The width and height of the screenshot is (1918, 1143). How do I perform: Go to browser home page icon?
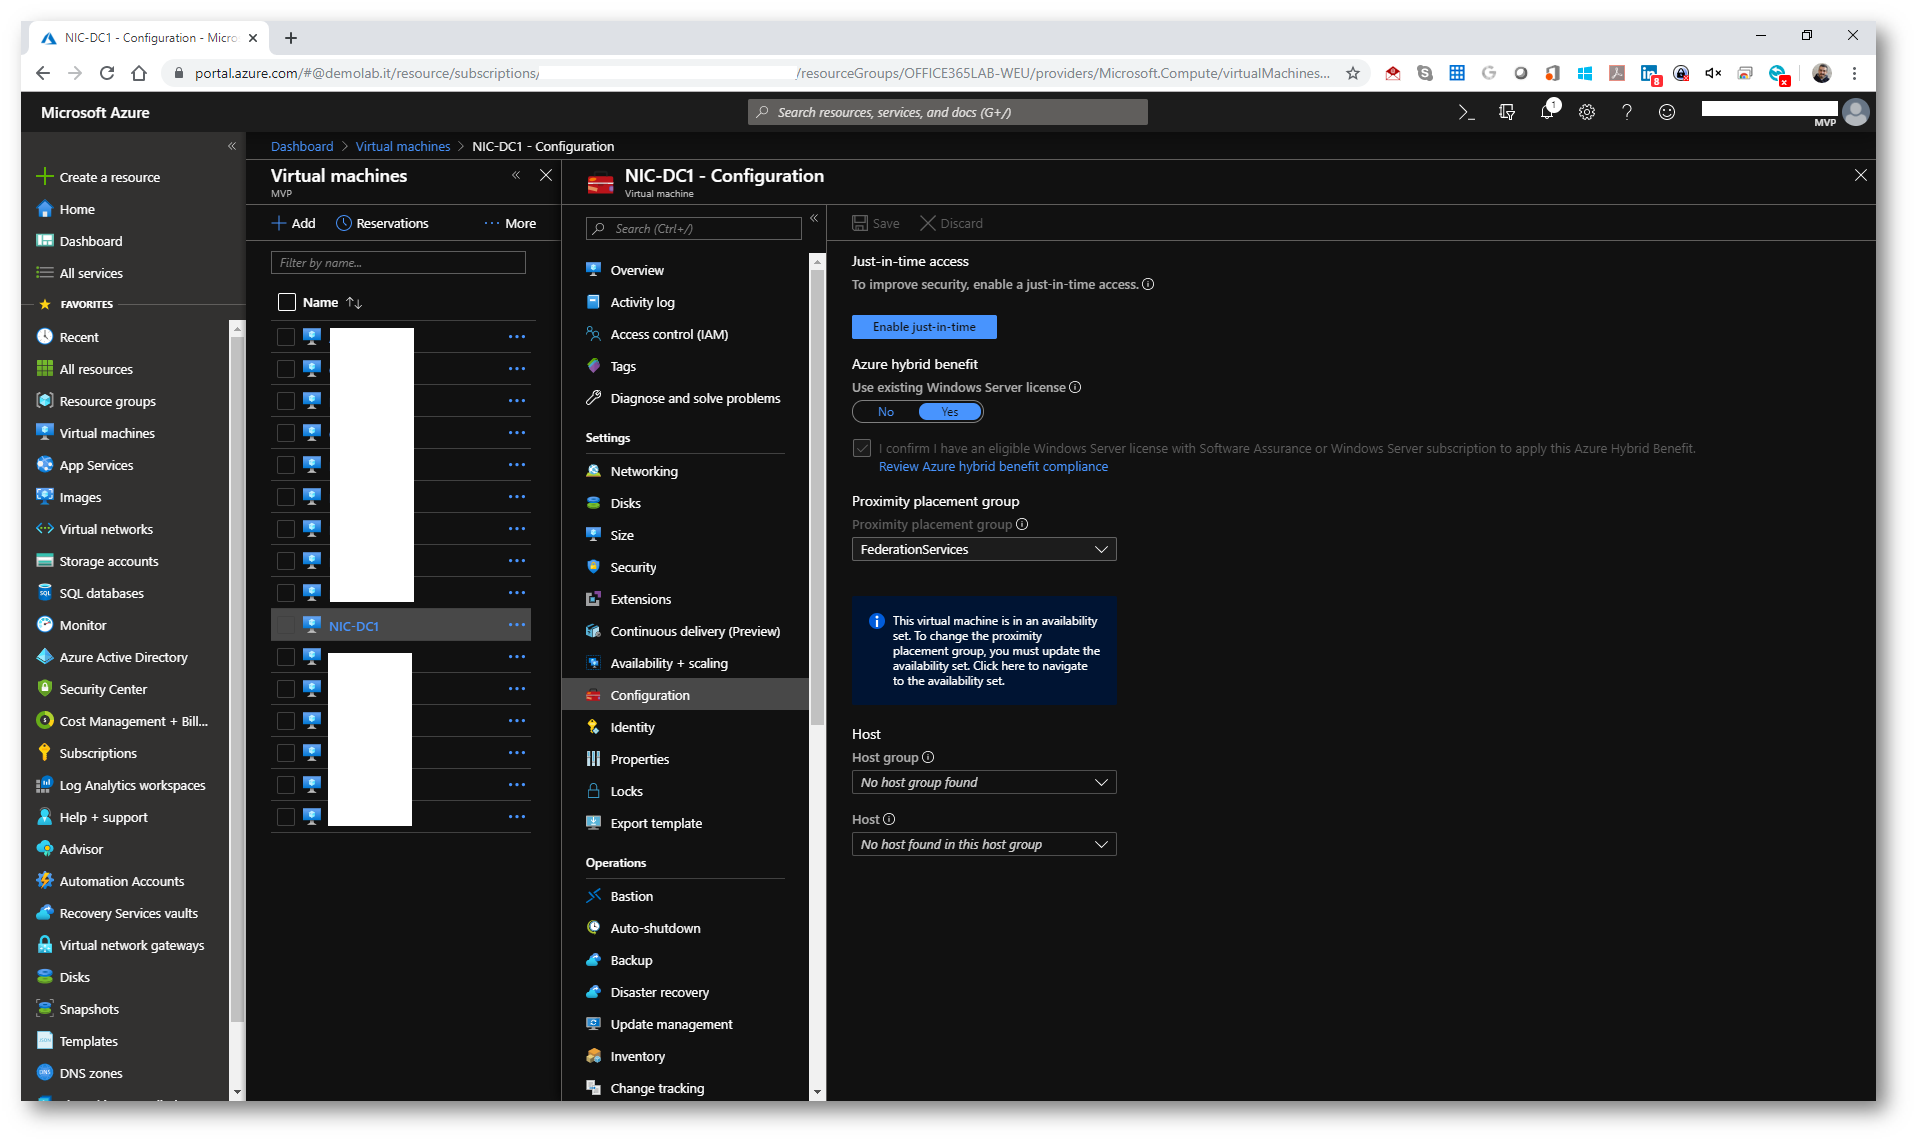pos(139,73)
